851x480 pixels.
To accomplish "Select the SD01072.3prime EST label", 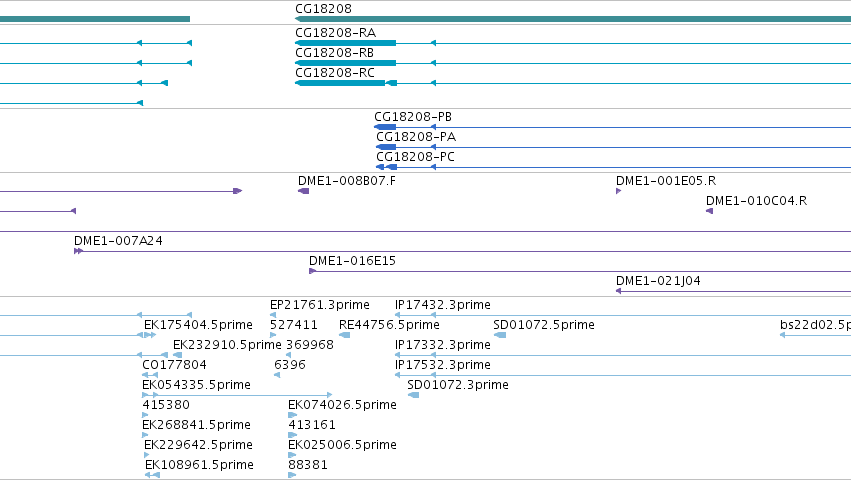I will (458, 385).
